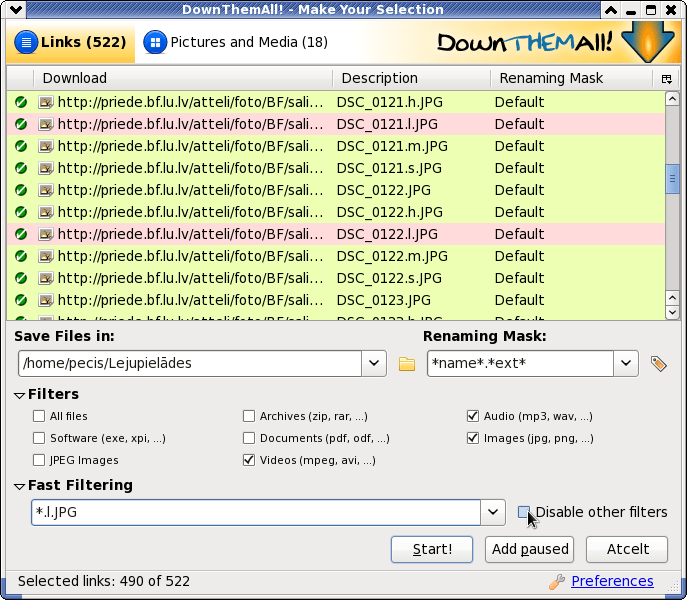This screenshot has width=687, height=600.
Task: Click the URL in the DSC_0121.s.JPG row
Action: [190, 168]
